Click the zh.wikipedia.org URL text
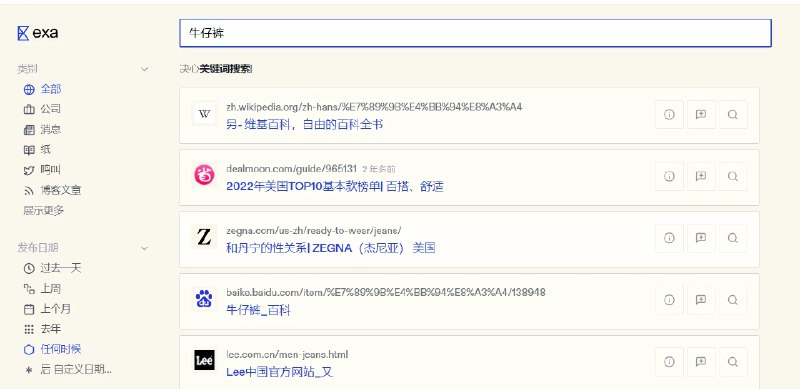 (374, 107)
